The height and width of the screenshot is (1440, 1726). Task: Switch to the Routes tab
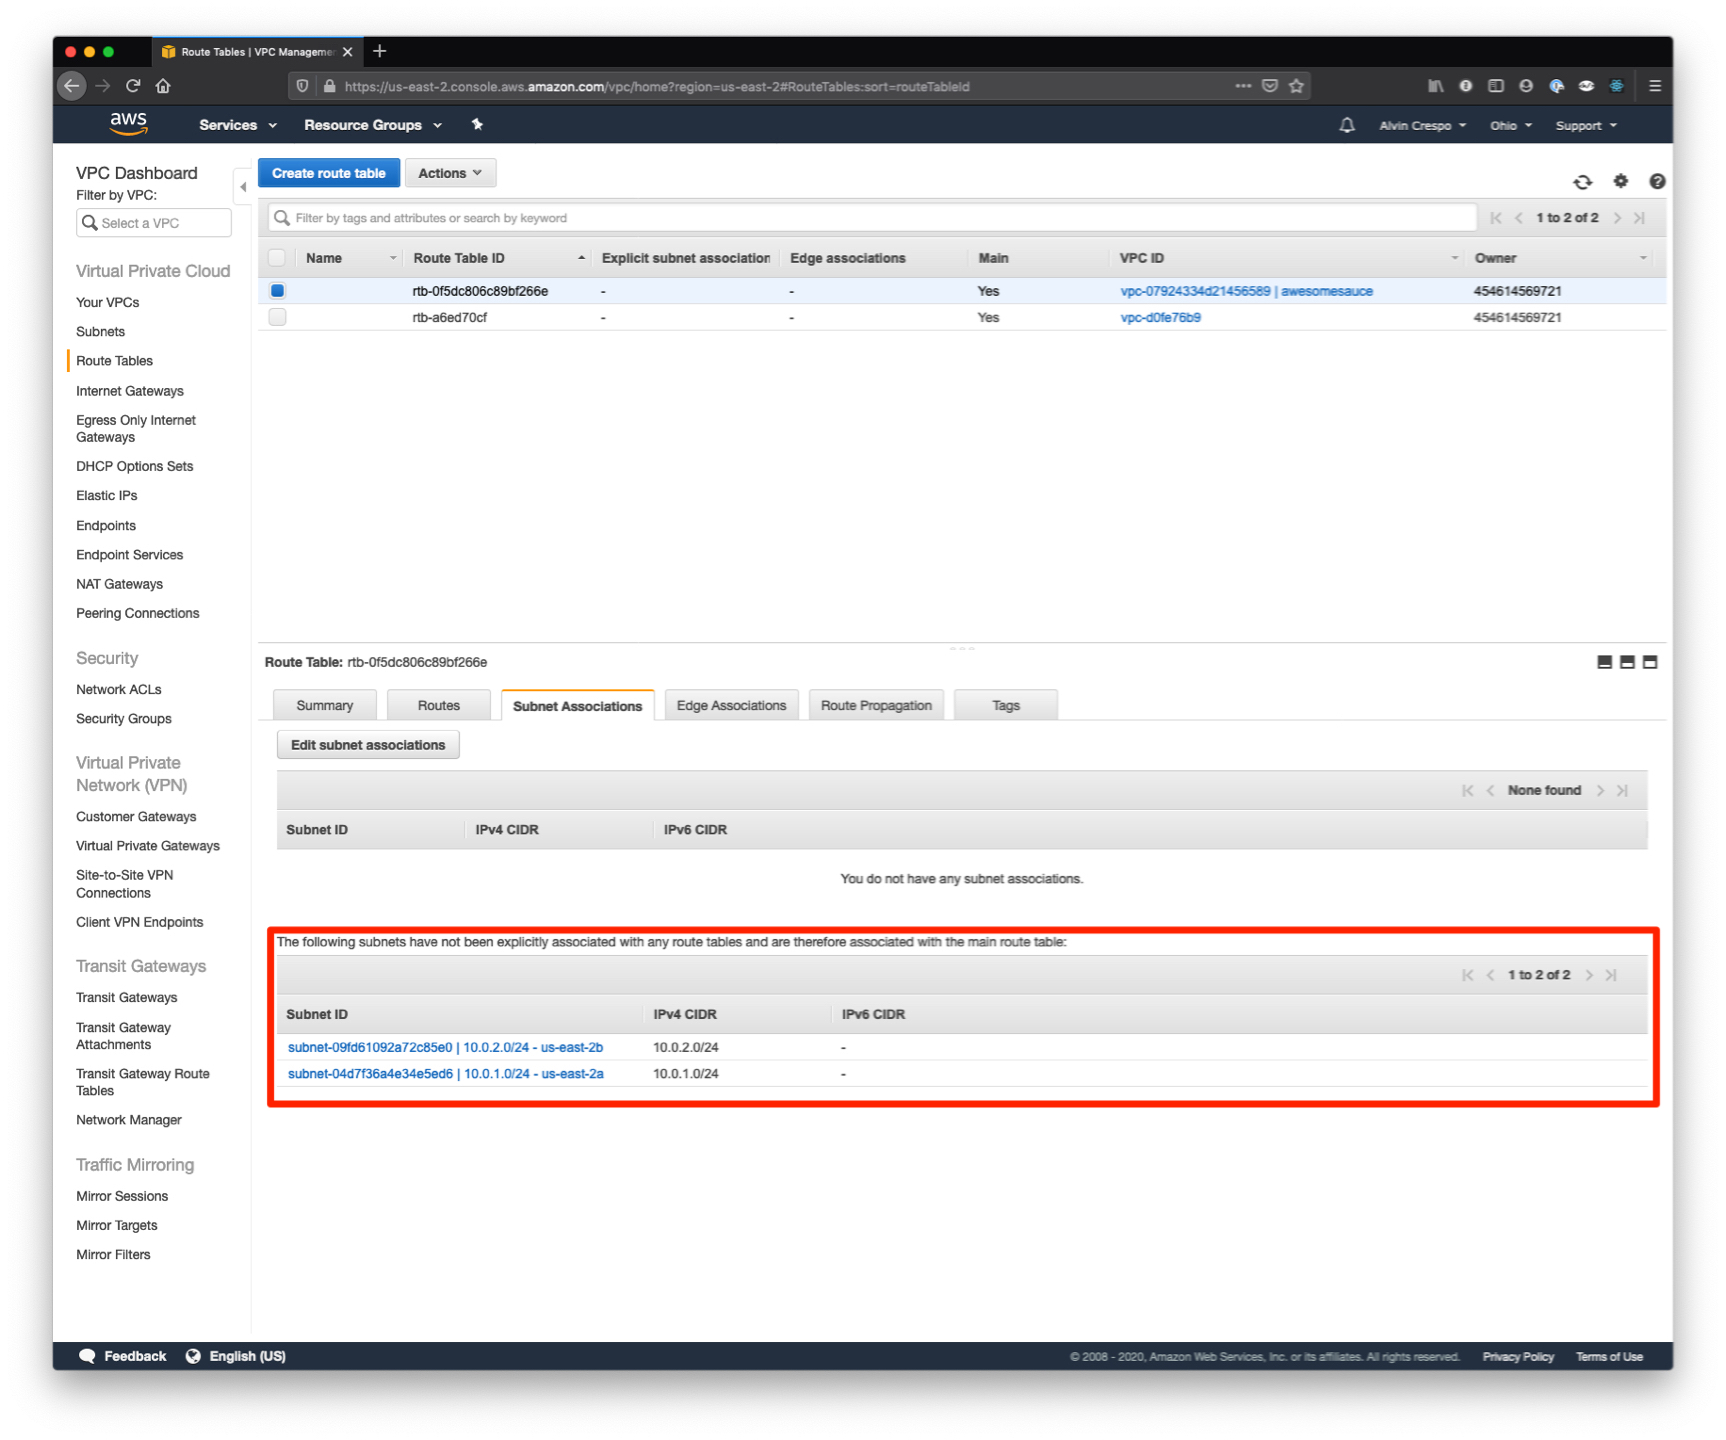click(x=438, y=704)
